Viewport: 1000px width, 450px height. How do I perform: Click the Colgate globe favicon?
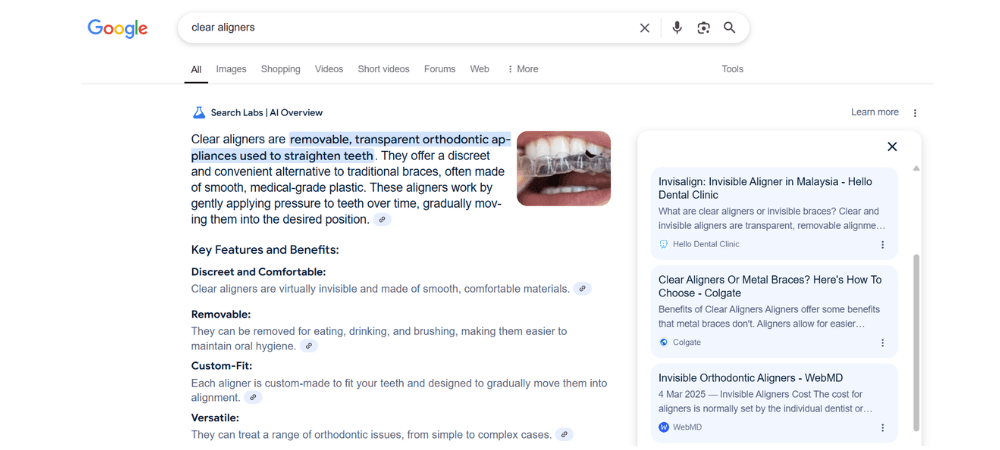pyautogui.click(x=663, y=342)
